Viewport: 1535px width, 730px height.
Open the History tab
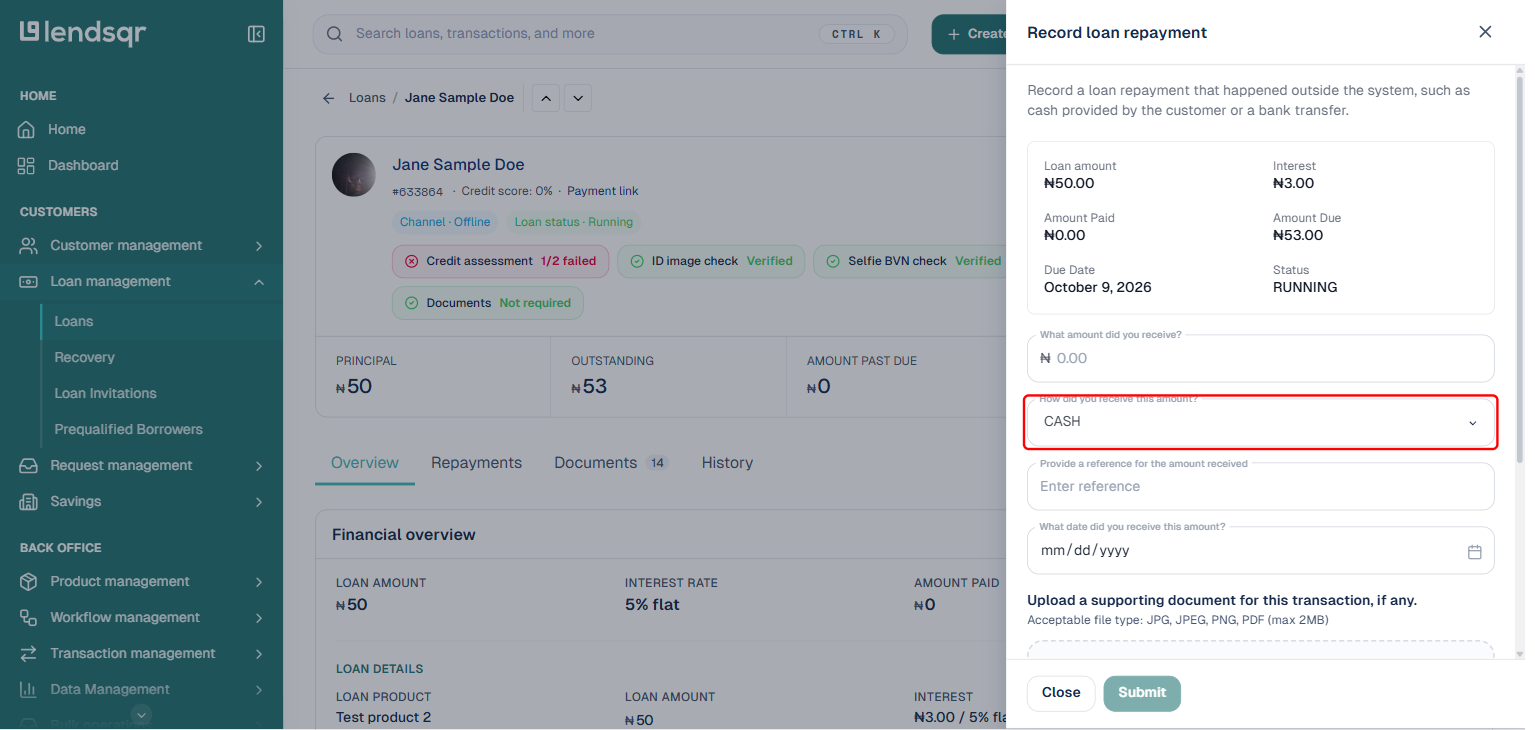(x=727, y=463)
